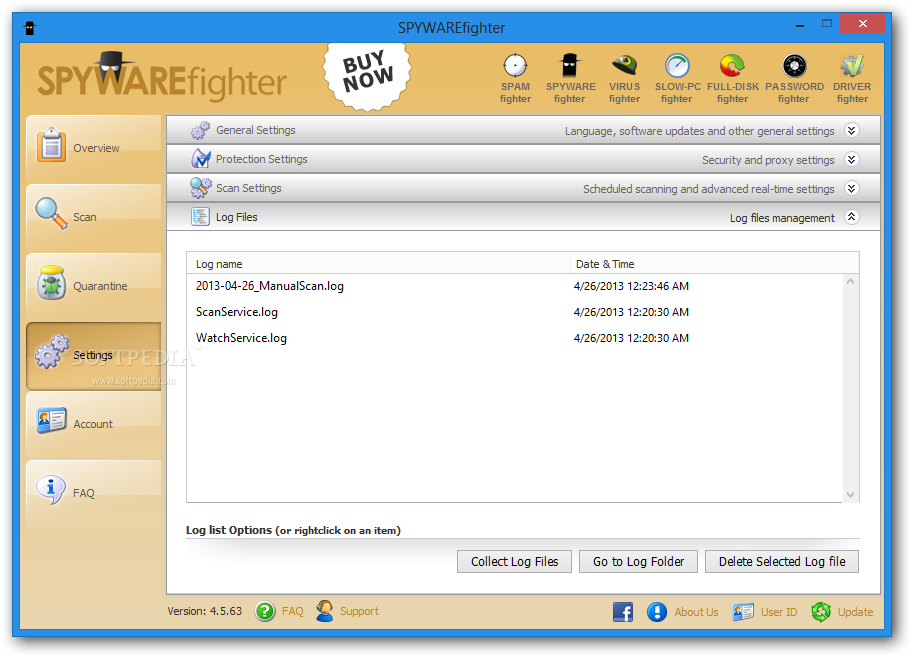
Task: Close the SPYWAREfighter window
Action: pos(863,23)
